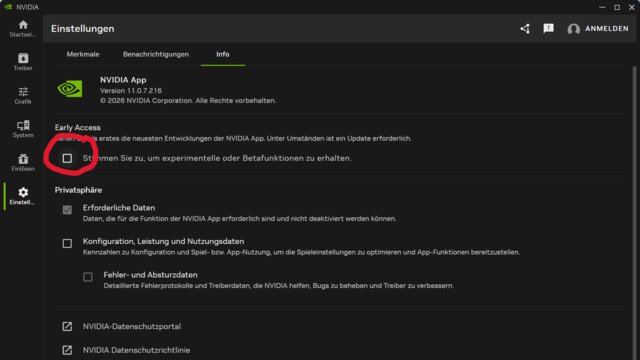Click the Erforderliche Daten checkbox

point(67,210)
